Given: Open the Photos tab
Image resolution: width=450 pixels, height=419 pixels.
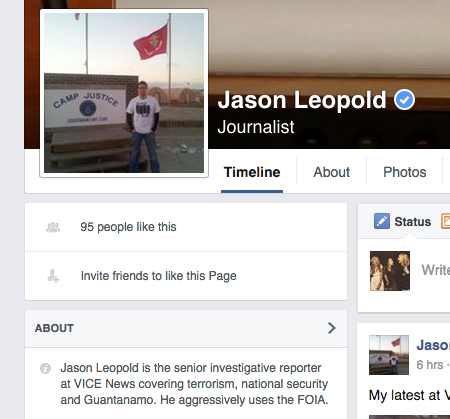Looking at the screenshot, I should pyautogui.click(x=405, y=172).
